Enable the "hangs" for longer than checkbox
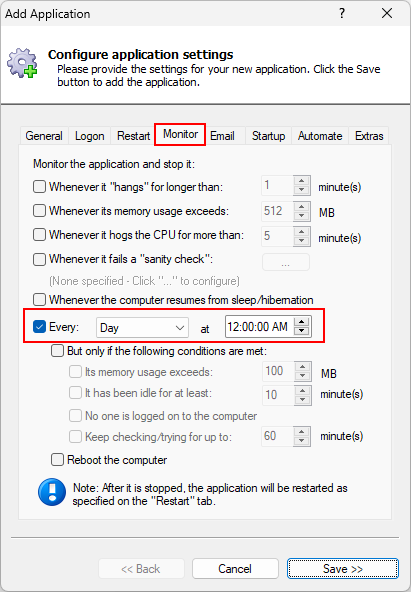Image resolution: width=411 pixels, height=592 pixels. tap(39, 187)
